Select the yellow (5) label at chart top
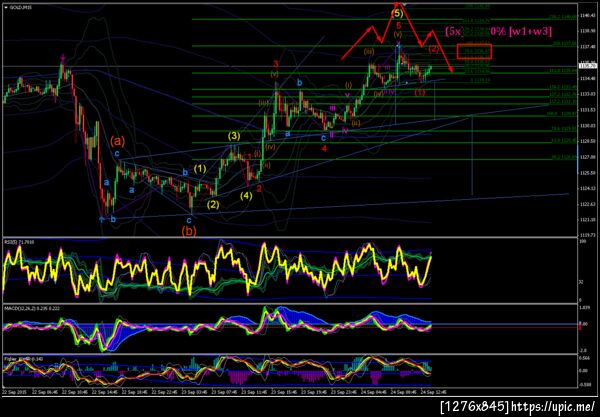The image size is (600, 417). pos(398,14)
